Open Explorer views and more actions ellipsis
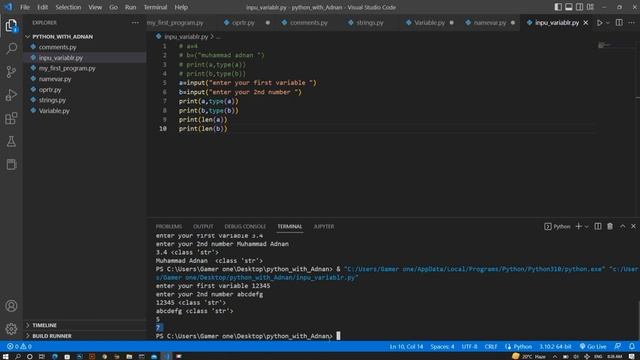The width and height of the screenshot is (640, 360). tap(135, 23)
